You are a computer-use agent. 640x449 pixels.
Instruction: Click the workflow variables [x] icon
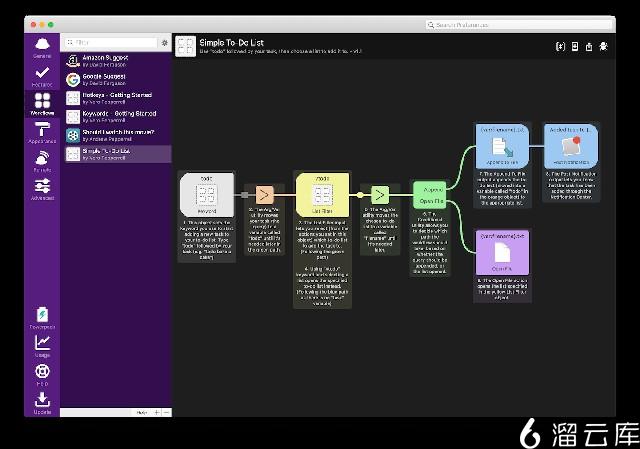[x=560, y=46]
